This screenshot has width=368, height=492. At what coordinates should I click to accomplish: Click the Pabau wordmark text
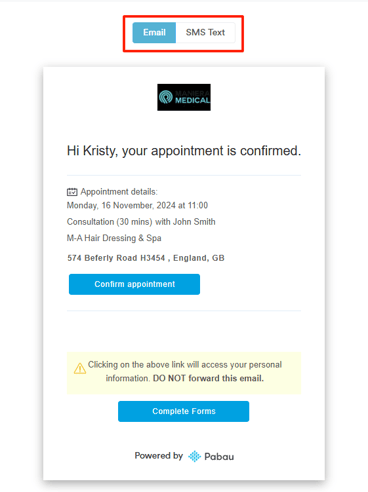pyautogui.click(x=219, y=457)
